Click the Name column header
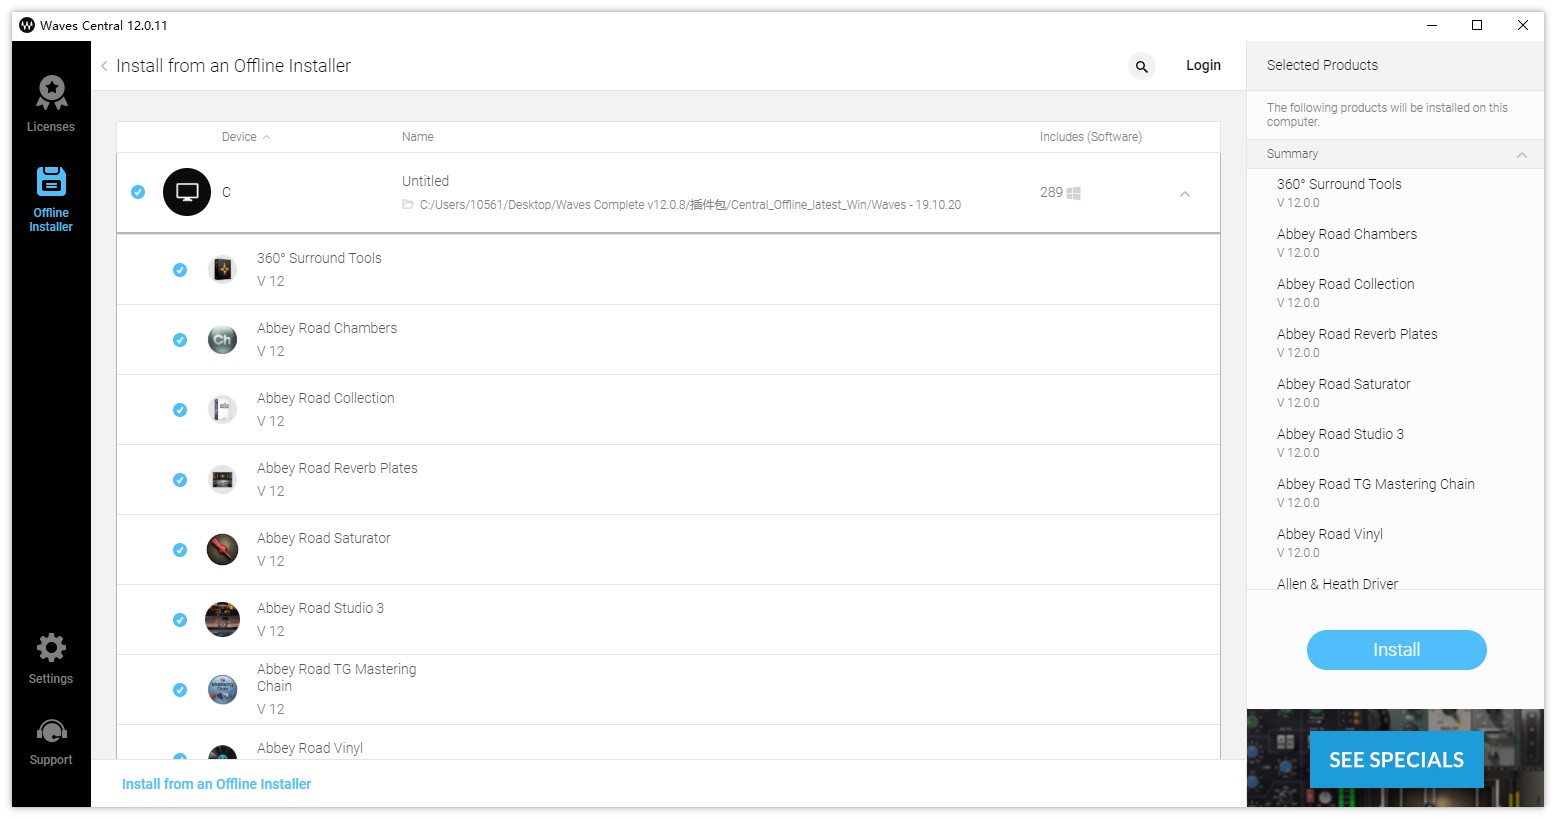The image size is (1556, 819). pos(418,137)
